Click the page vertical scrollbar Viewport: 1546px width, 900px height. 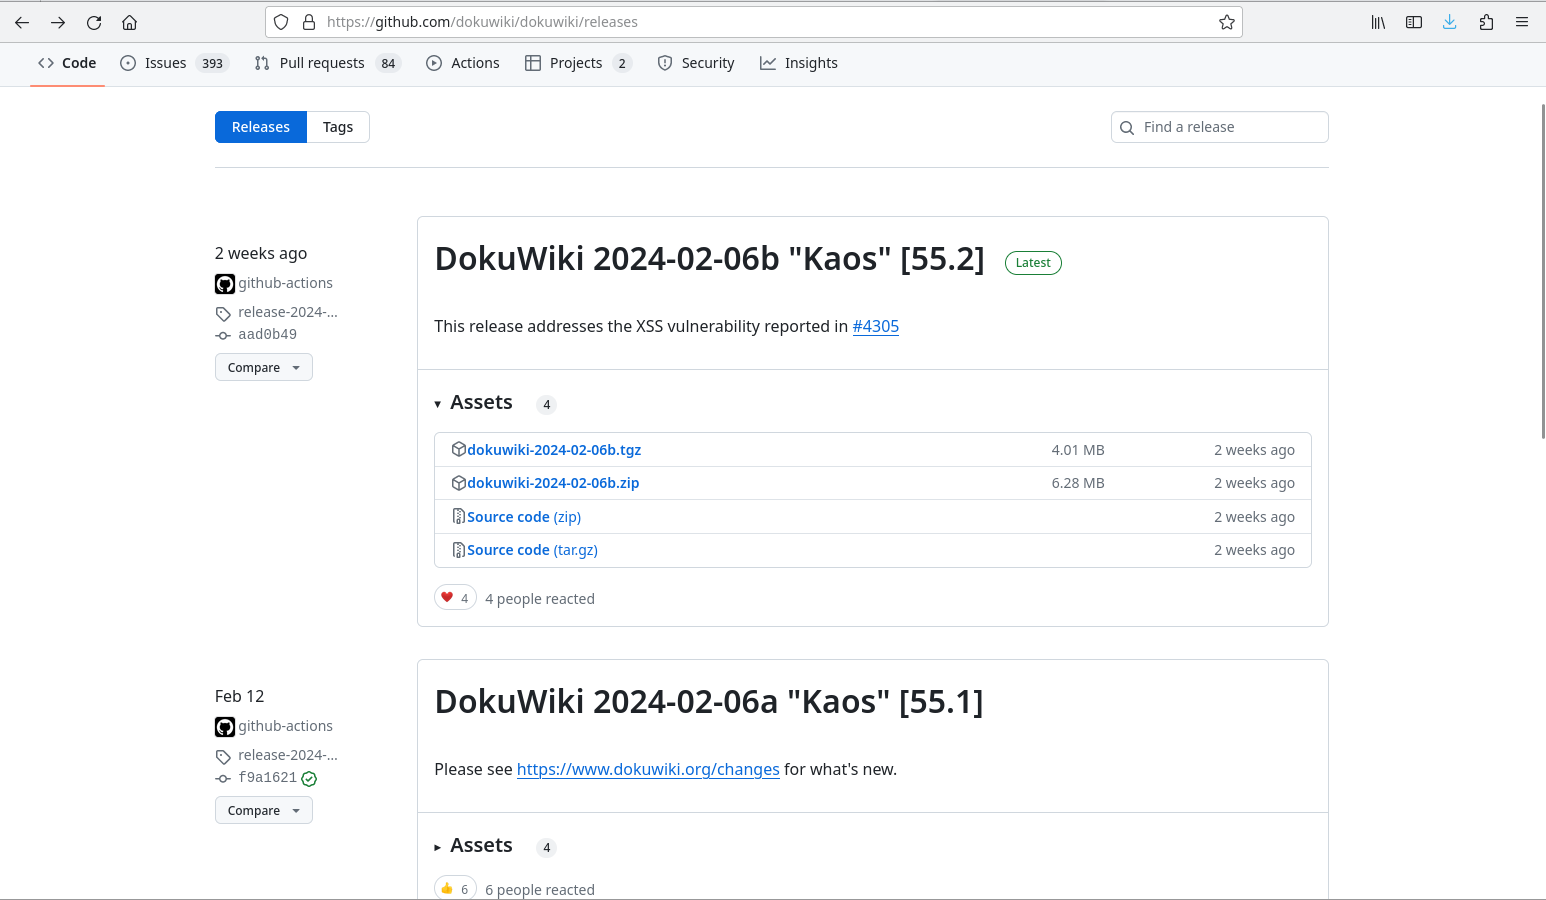click(1542, 270)
